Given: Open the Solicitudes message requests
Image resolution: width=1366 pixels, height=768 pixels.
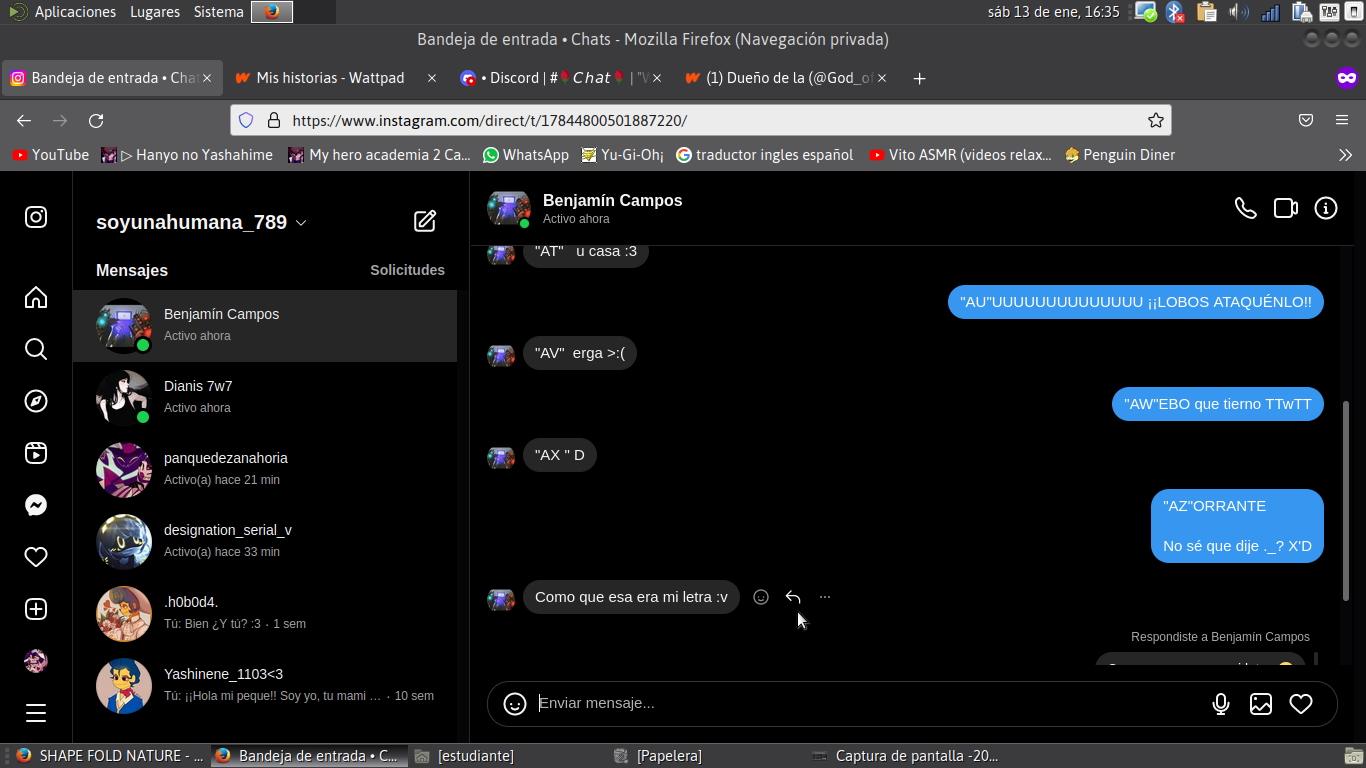Looking at the screenshot, I should 407,270.
